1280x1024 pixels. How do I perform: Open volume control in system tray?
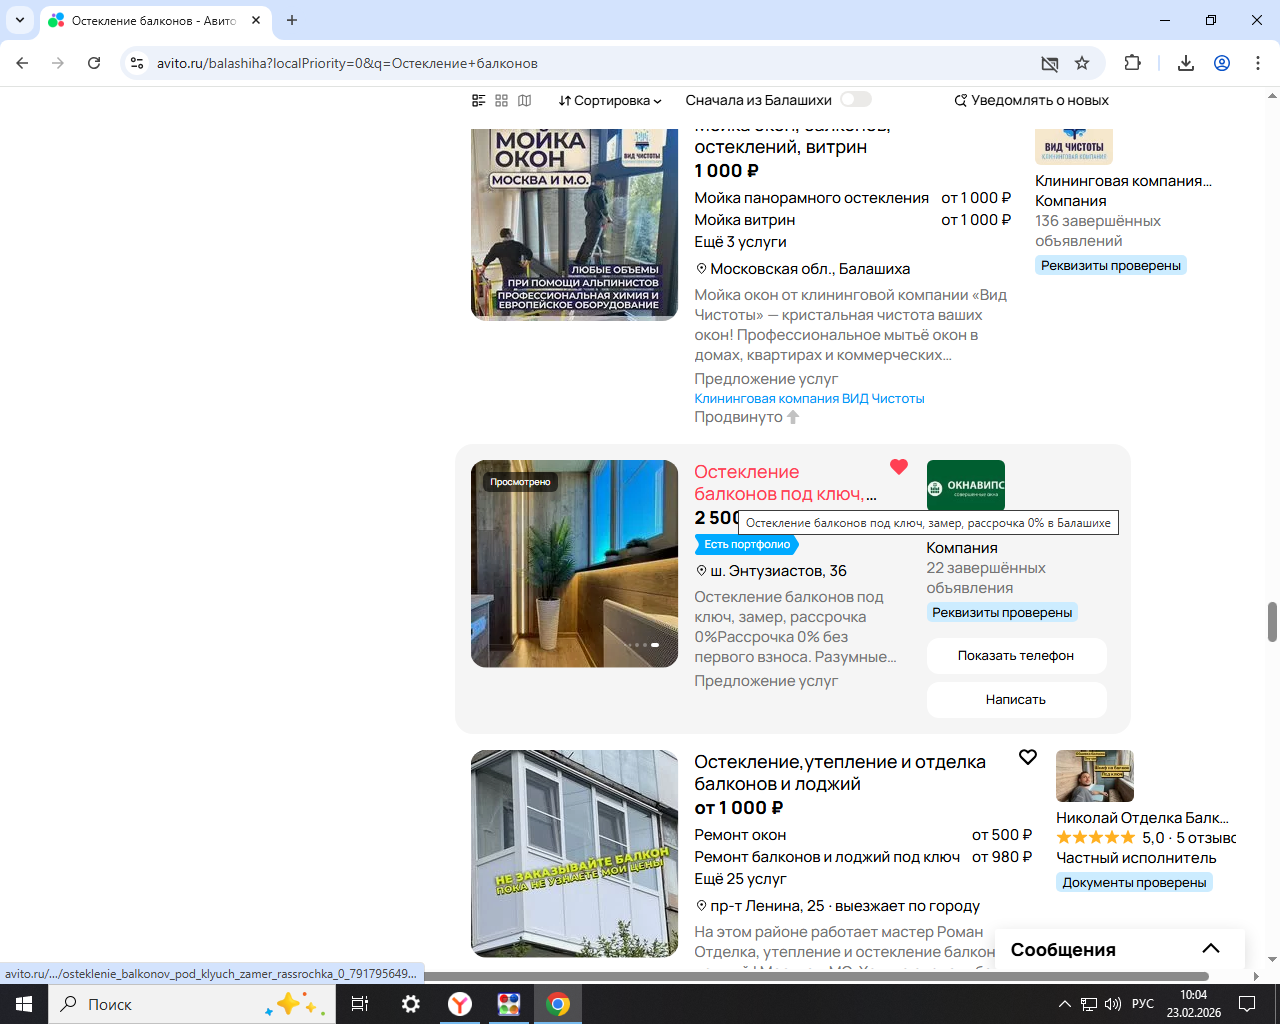click(x=1113, y=1004)
